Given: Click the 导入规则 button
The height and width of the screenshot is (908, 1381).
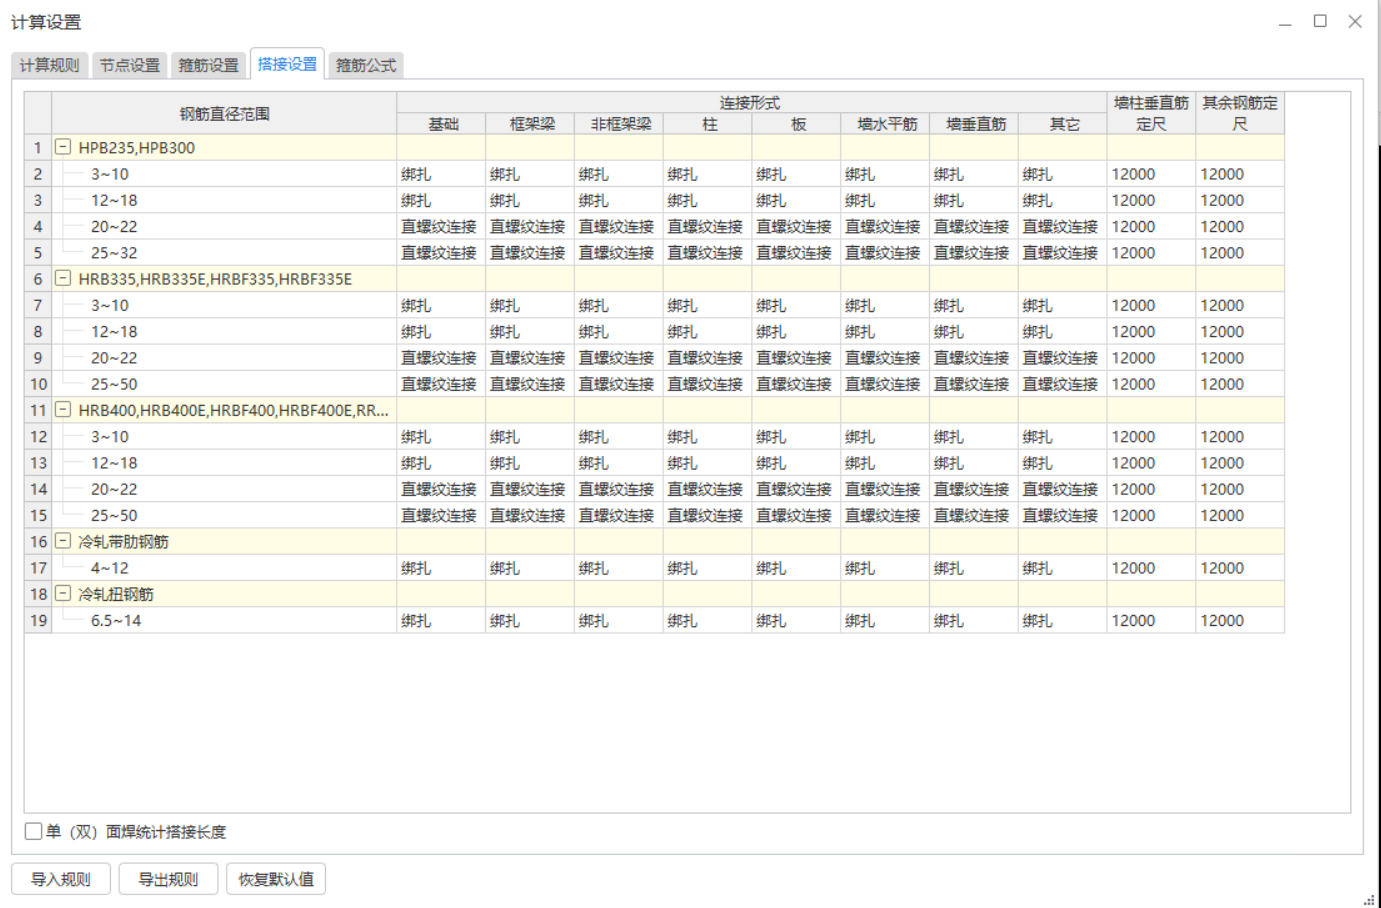Looking at the screenshot, I should tap(60, 879).
